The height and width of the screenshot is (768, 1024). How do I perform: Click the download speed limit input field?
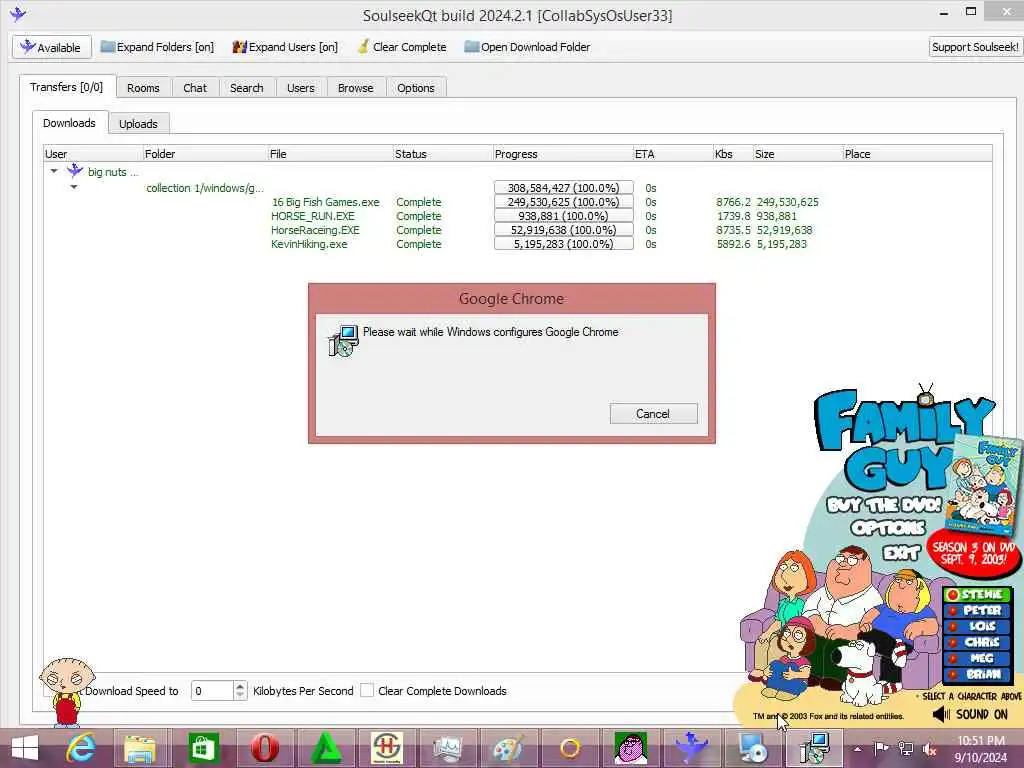pyautogui.click(x=212, y=691)
